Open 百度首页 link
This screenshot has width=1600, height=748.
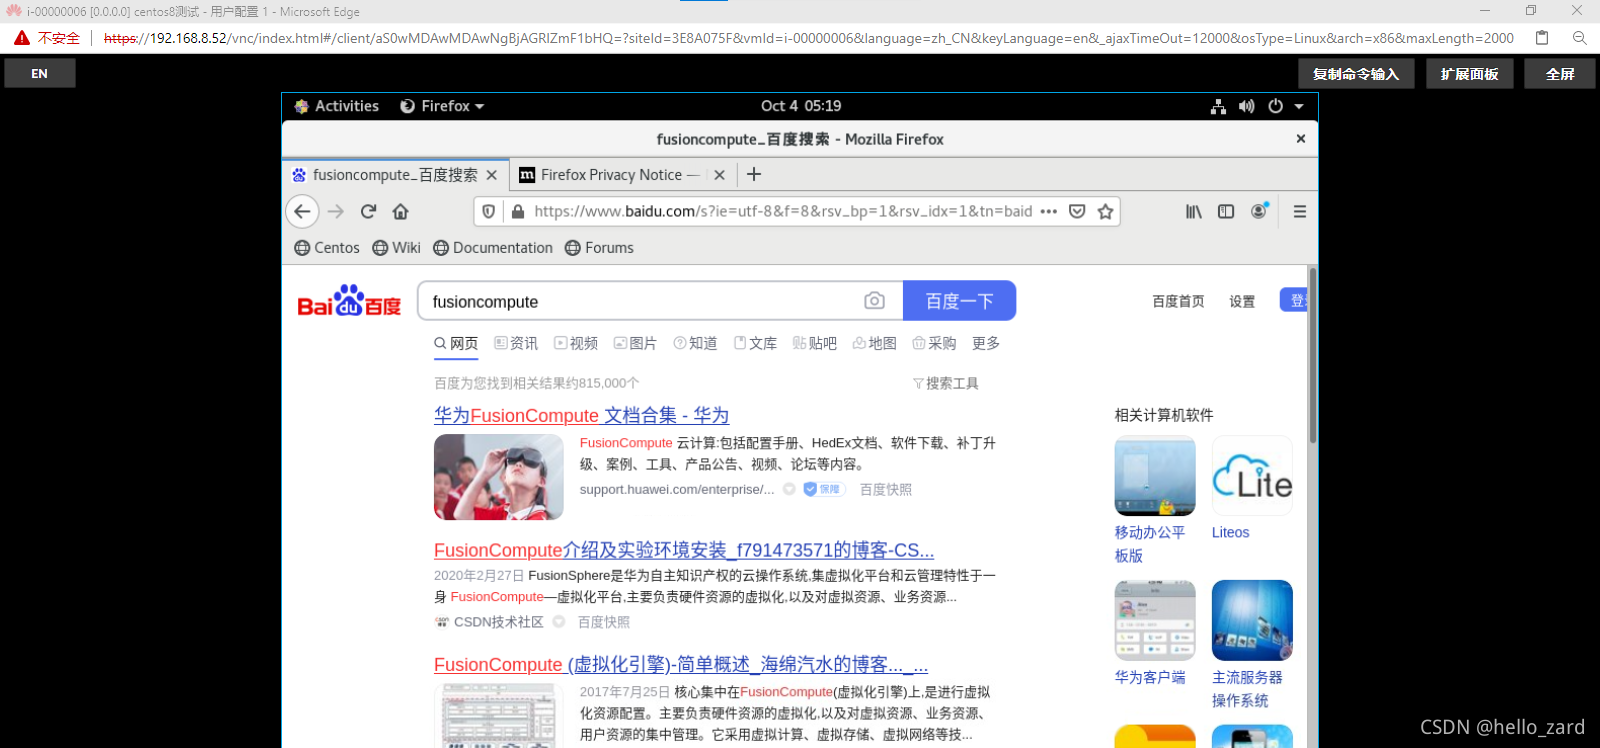[x=1178, y=301]
